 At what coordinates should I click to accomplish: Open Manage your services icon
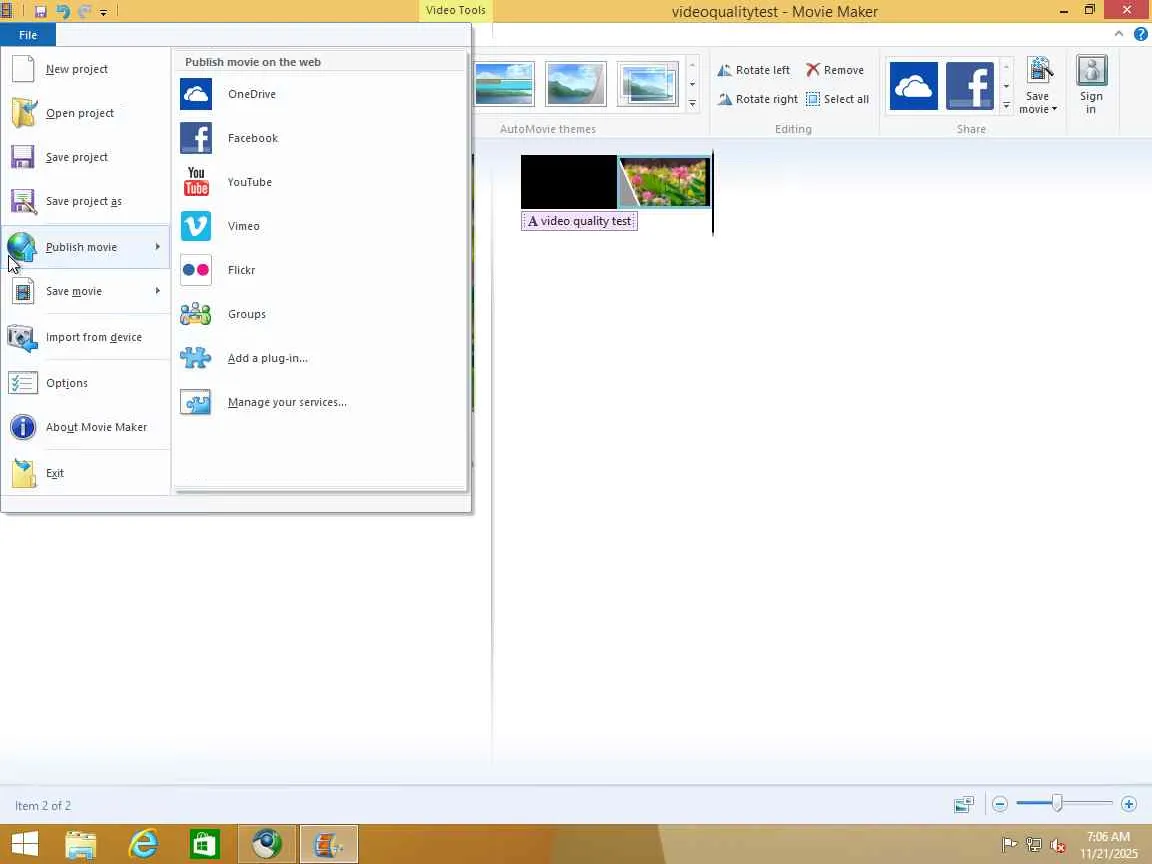(196, 403)
